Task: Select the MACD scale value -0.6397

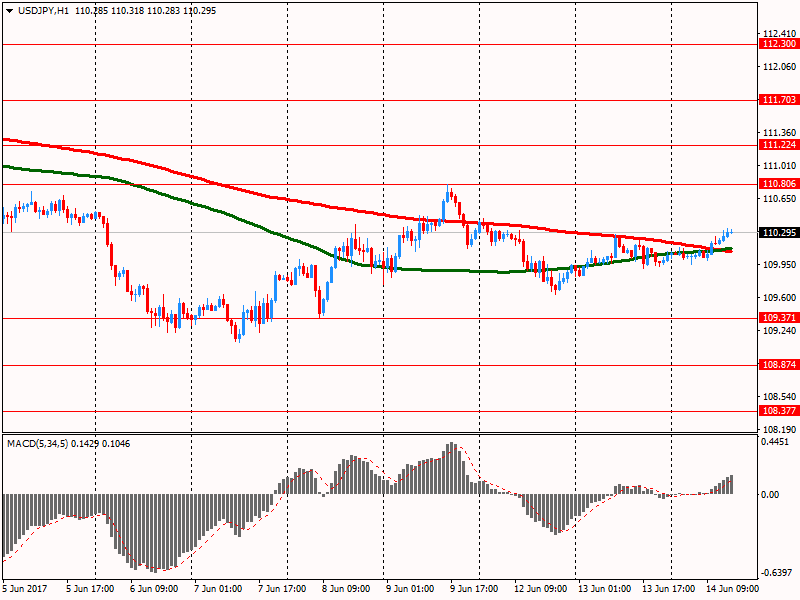Action: tap(777, 573)
